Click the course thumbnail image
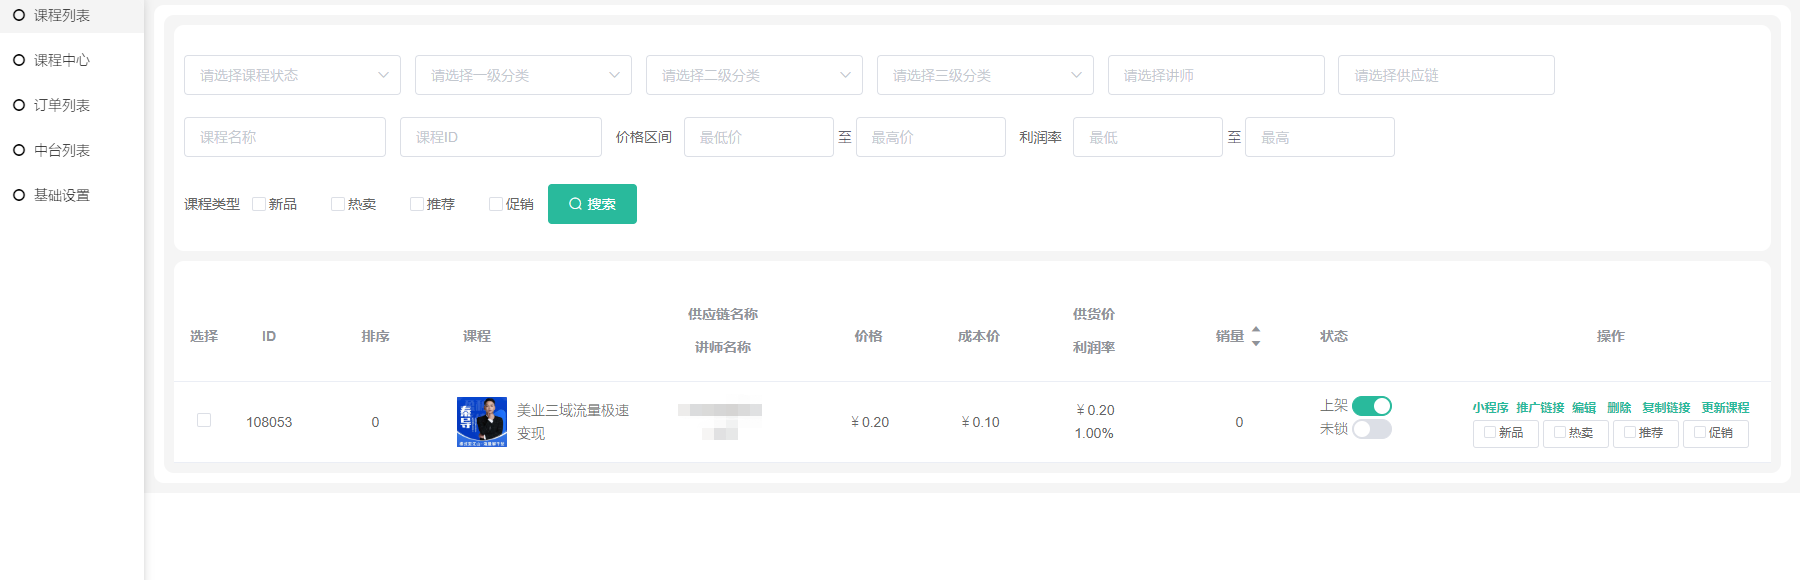This screenshot has height=580, width=1800. tap(481, 422)
